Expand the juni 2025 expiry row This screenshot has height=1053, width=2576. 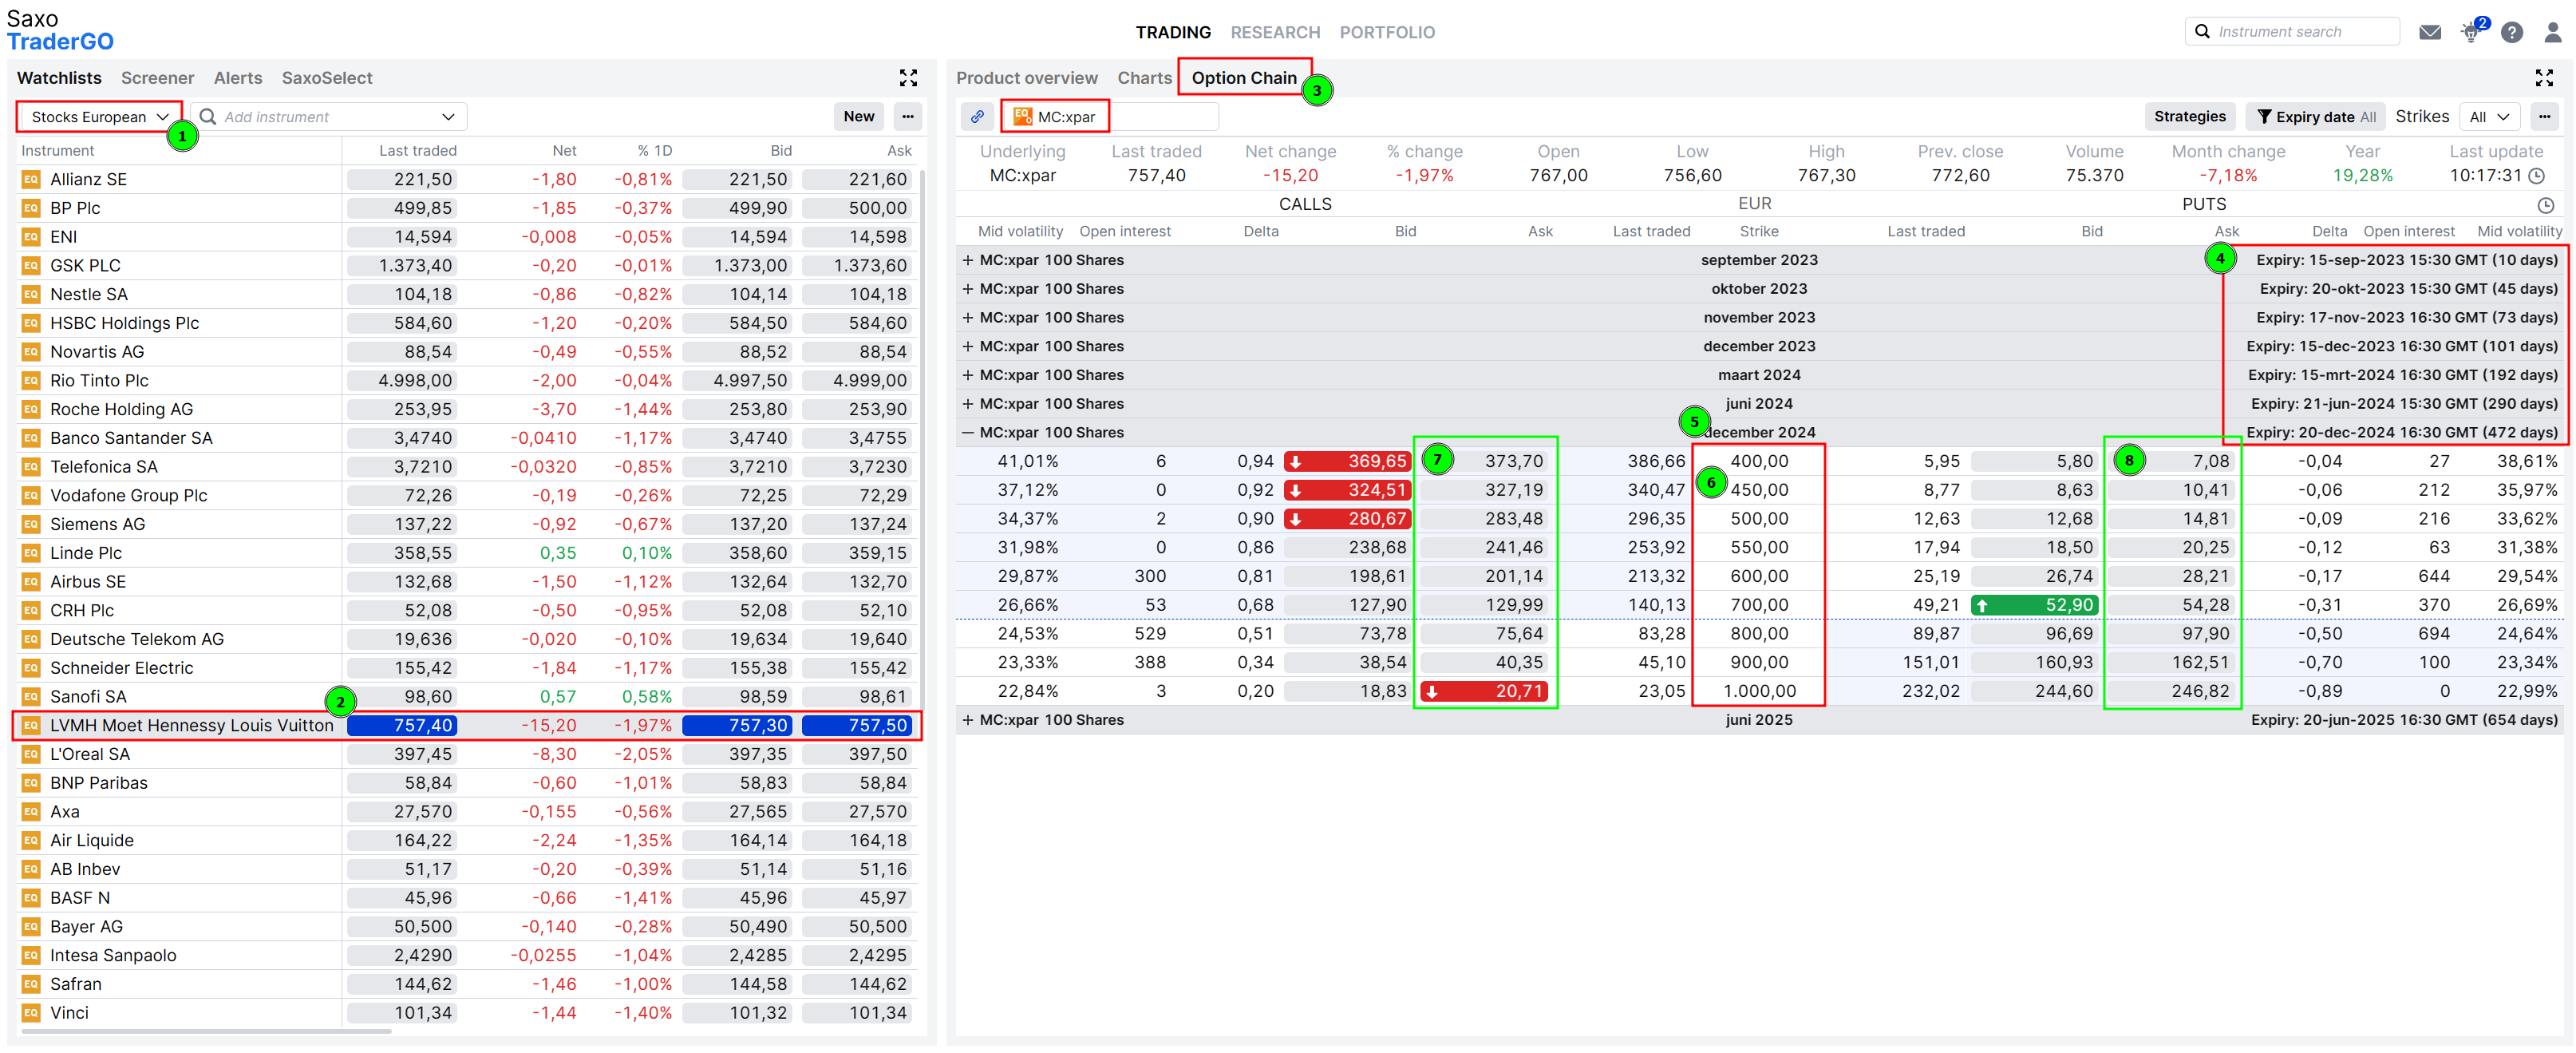(x=967, y=720)
